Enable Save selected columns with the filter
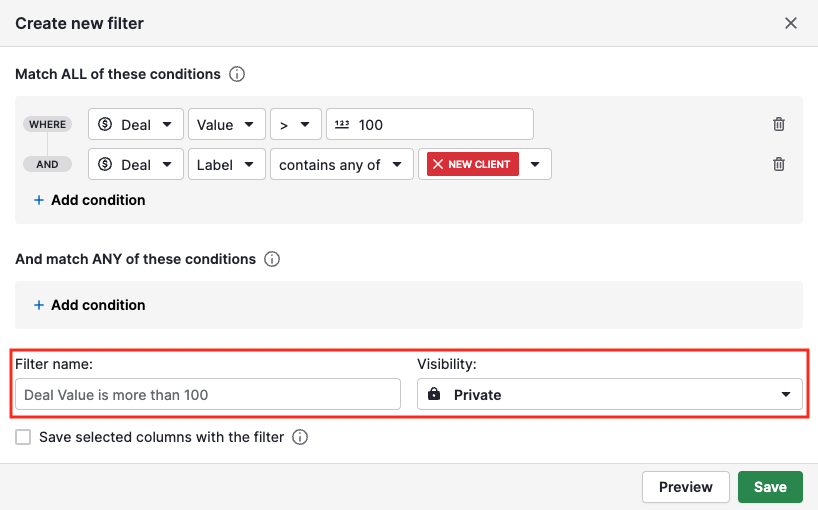The height and width of the screenshot is (510, 818). (23, 437)
